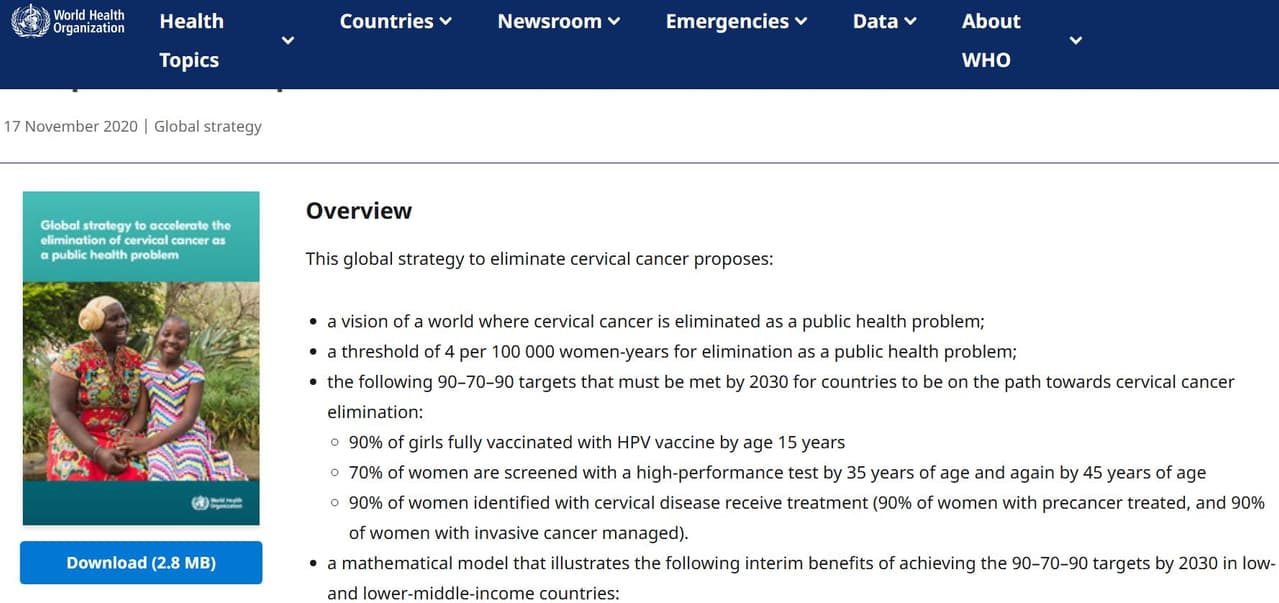Click the 17 November 2020 date
Image resolution: width=1279 pixels, height=603 pixels.
[x=71, y=127]
